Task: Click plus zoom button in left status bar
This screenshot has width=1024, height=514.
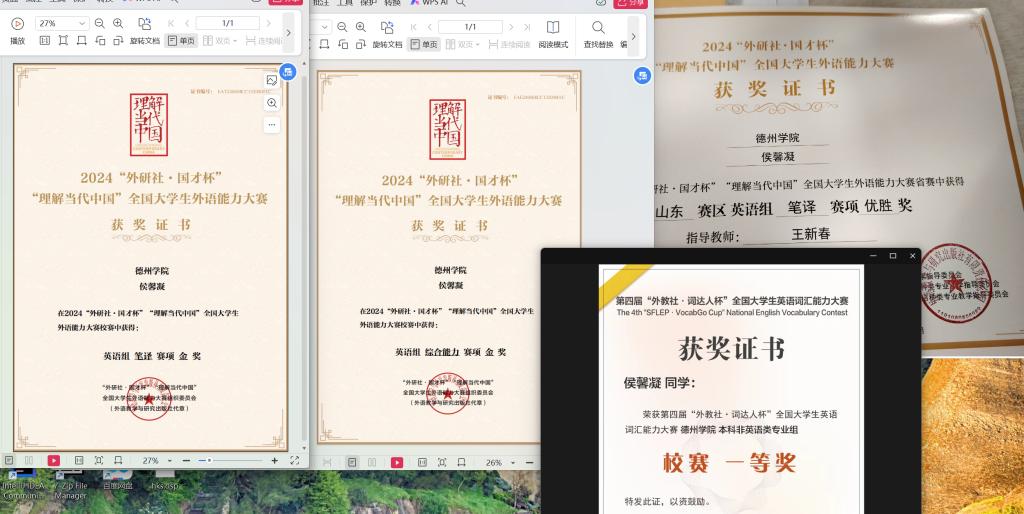Action: (274, 460)
